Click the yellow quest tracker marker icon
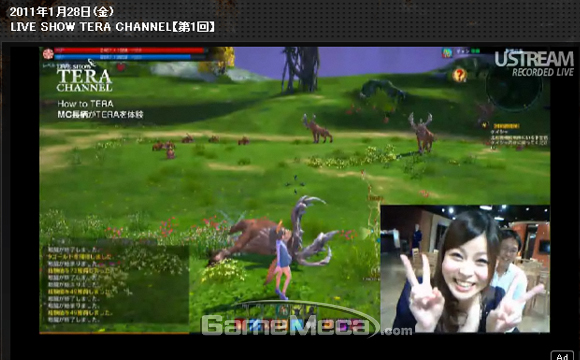This screenshot has width=580, height=360. tap(485, 126)
